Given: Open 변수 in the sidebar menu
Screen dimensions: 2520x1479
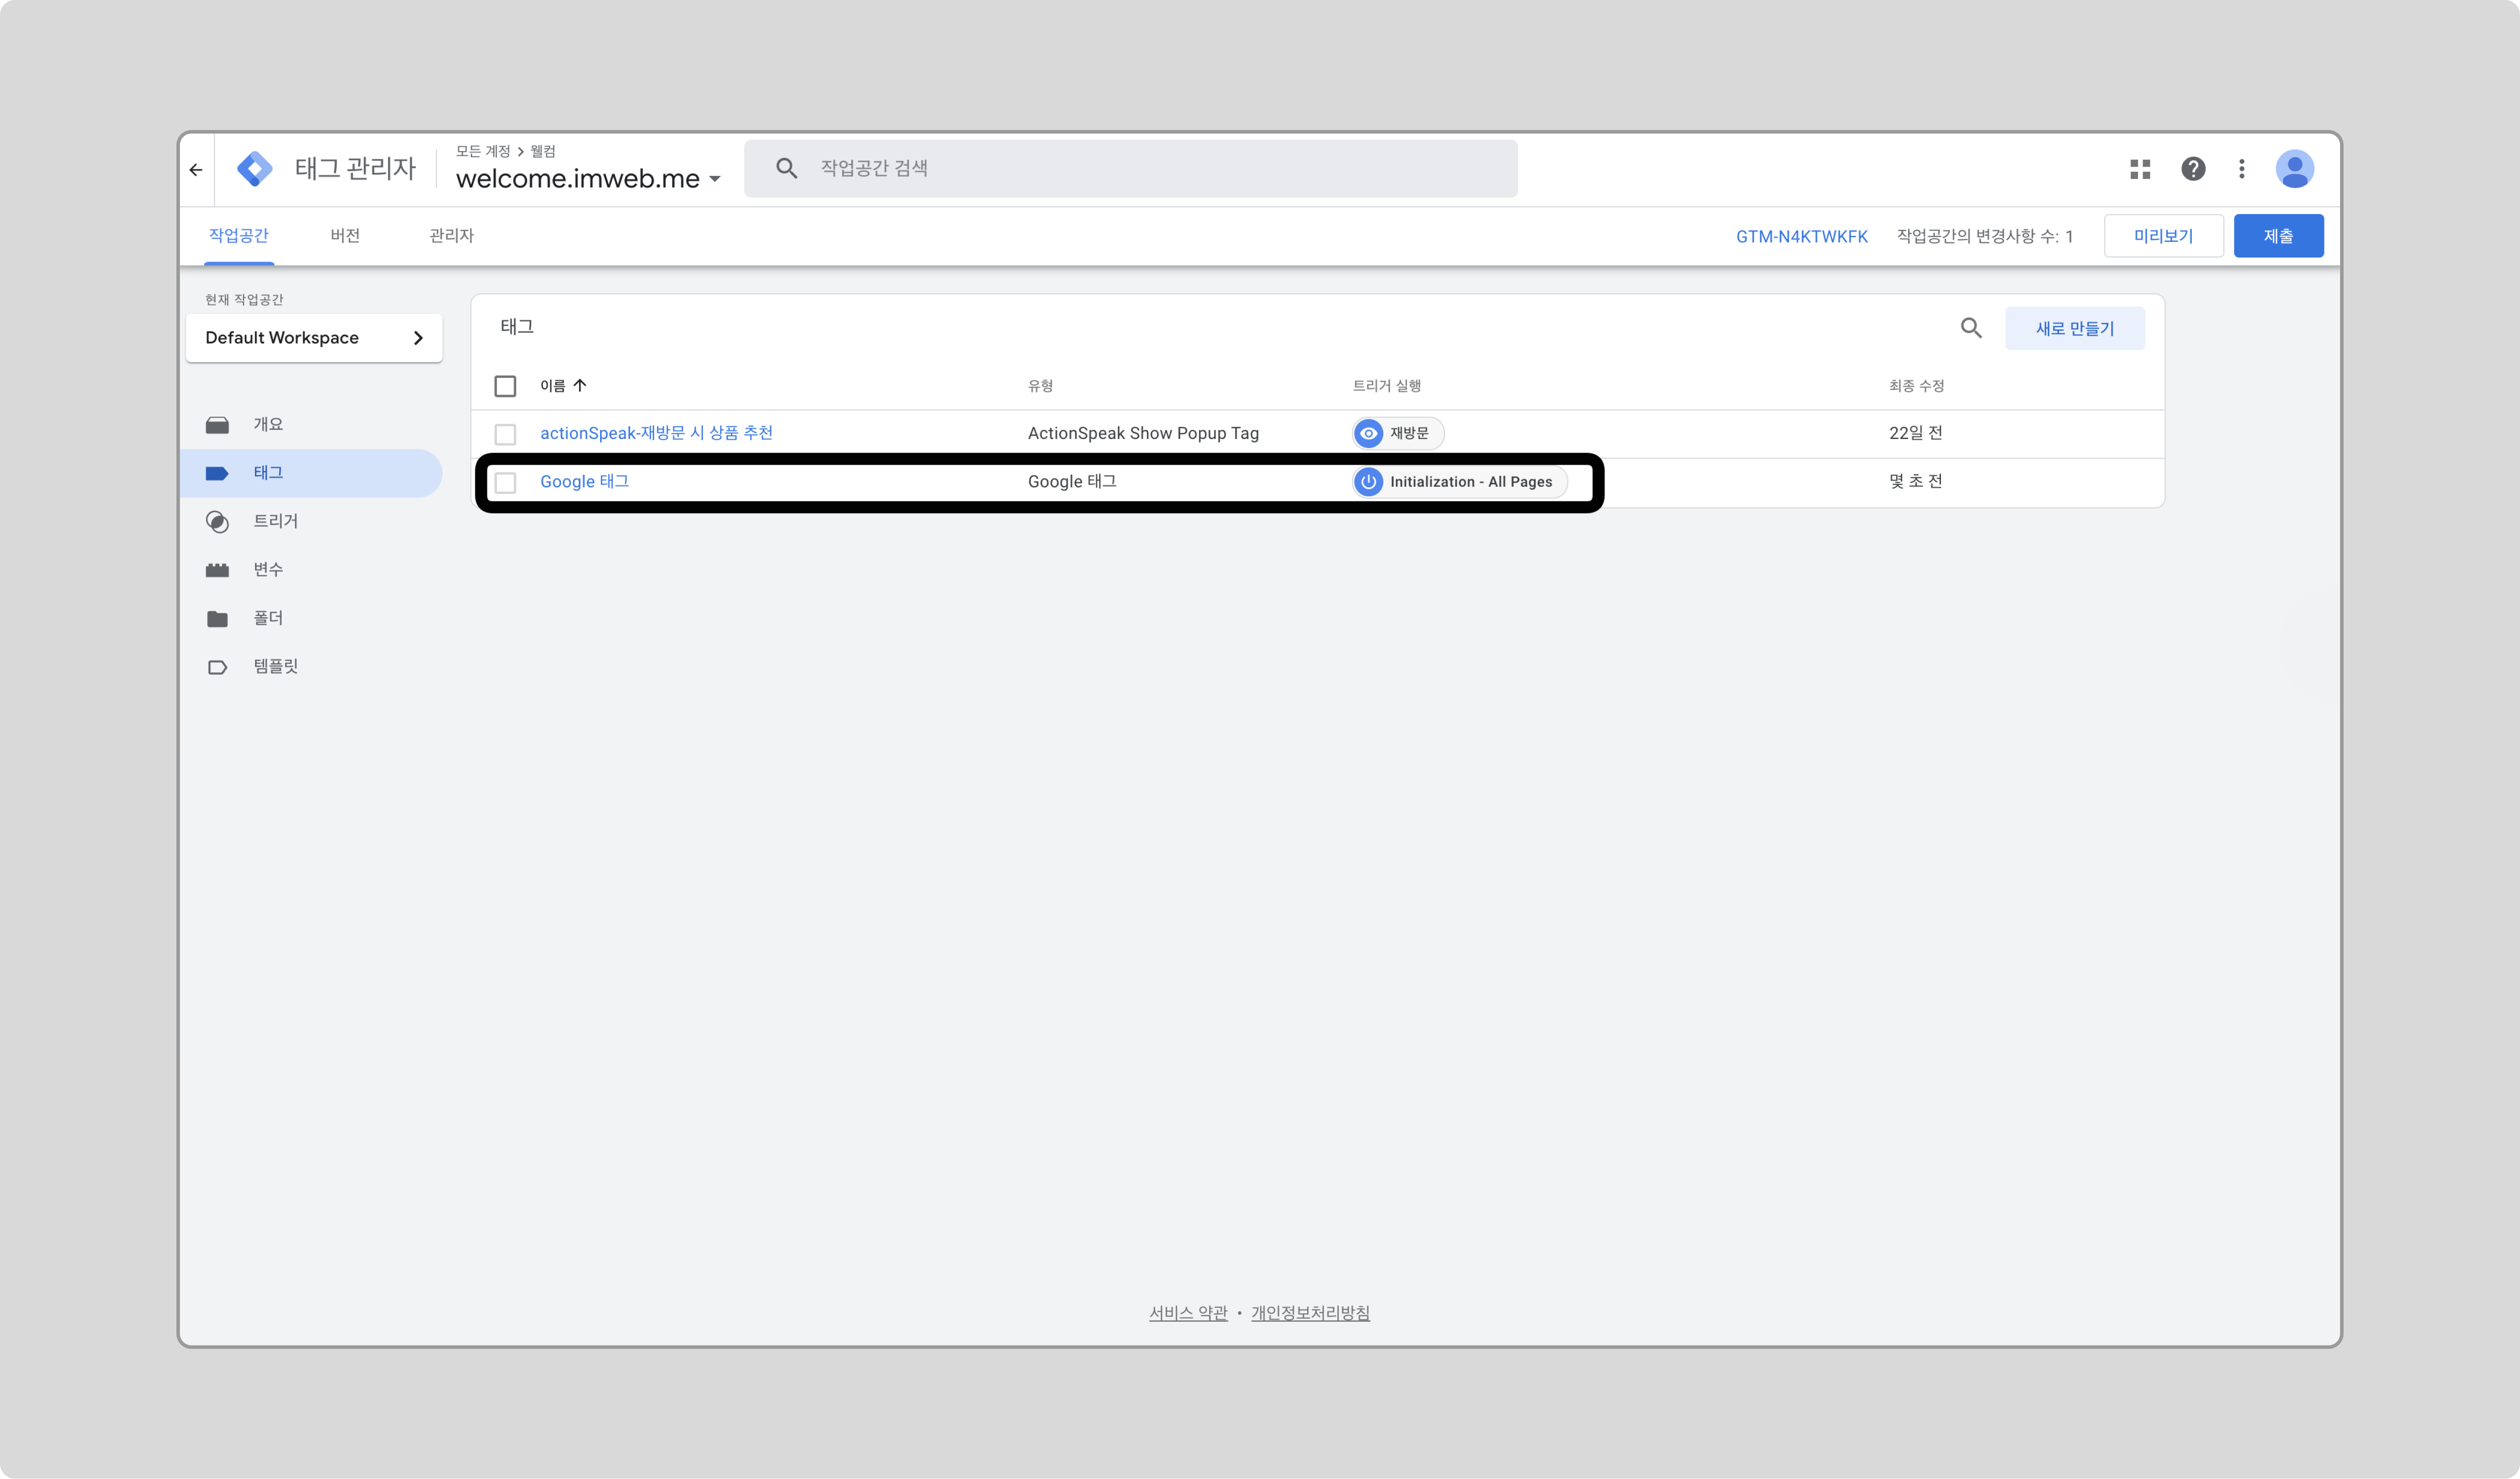Looking at the screenshot, I should (x=311, y=570).
